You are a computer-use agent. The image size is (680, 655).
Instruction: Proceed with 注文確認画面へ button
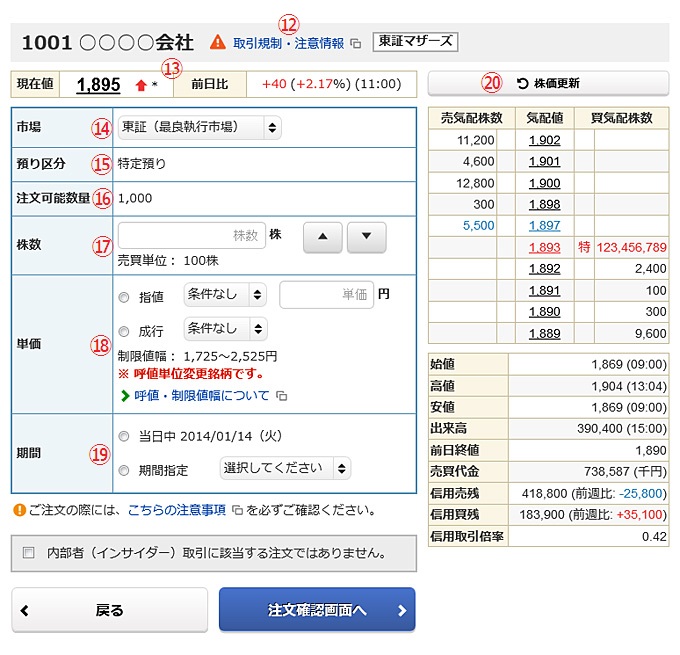[317, 609]
